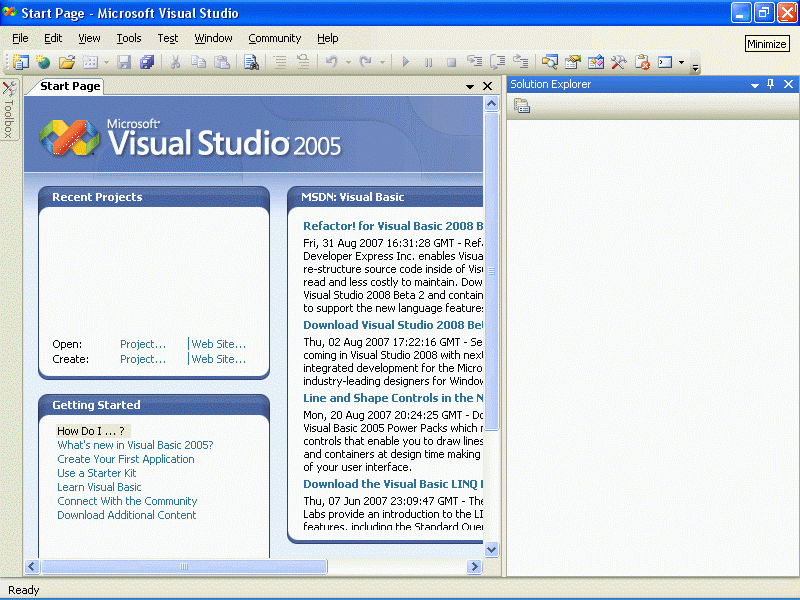Open the Error List toolbar icon
The image size is (800, 600).
click(x=642, y=62)
